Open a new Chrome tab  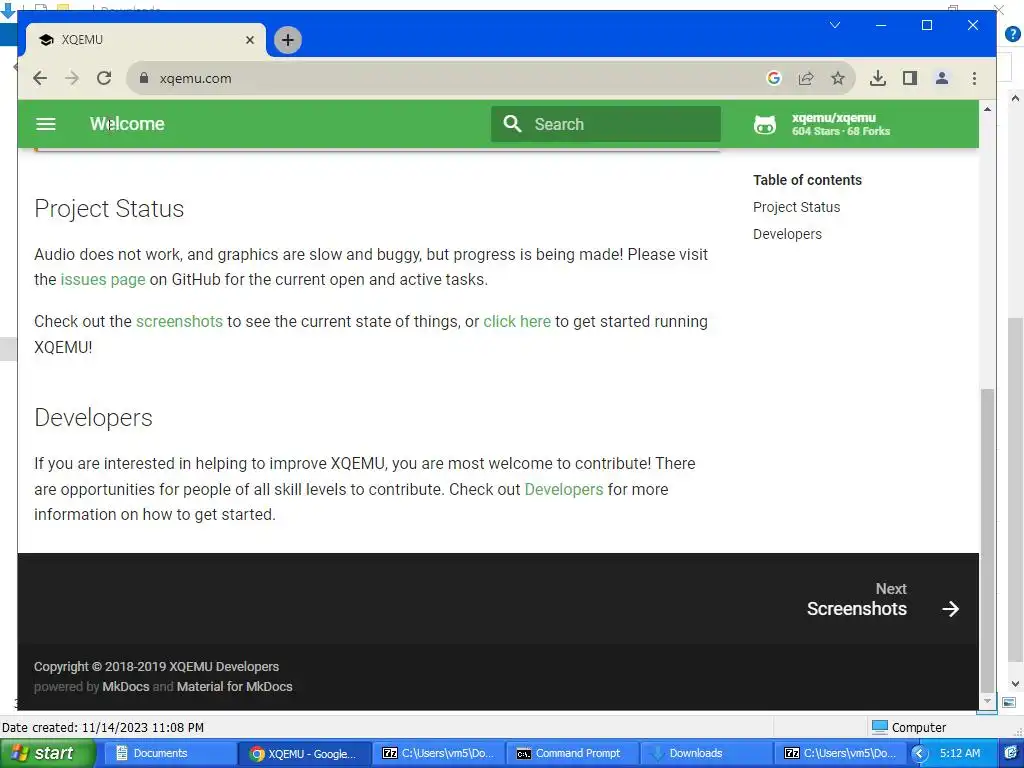(287, 40)
